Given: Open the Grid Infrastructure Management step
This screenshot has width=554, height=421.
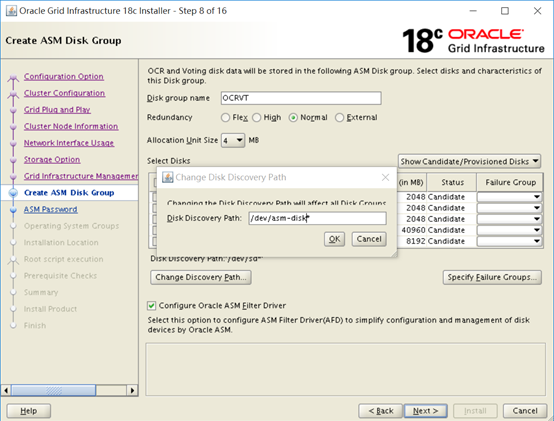Looking at the screenshot, I should (81, 176).
